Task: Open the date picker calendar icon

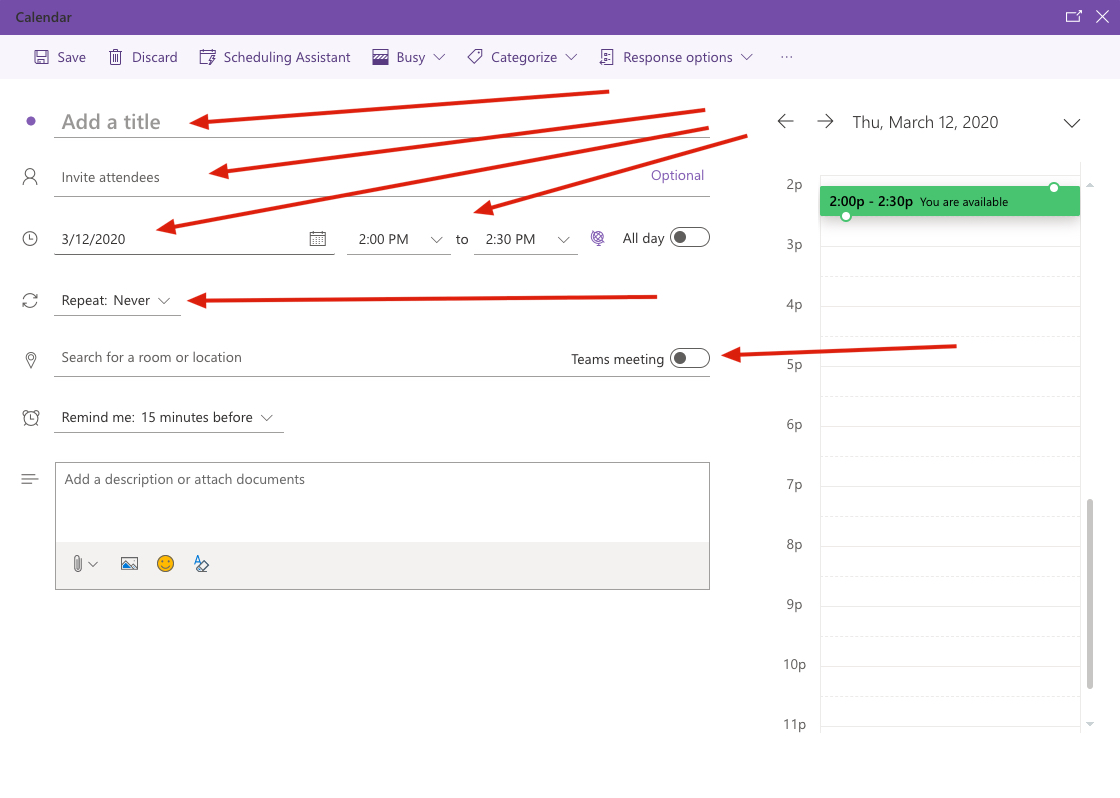Action: click(x=318, y=239)
